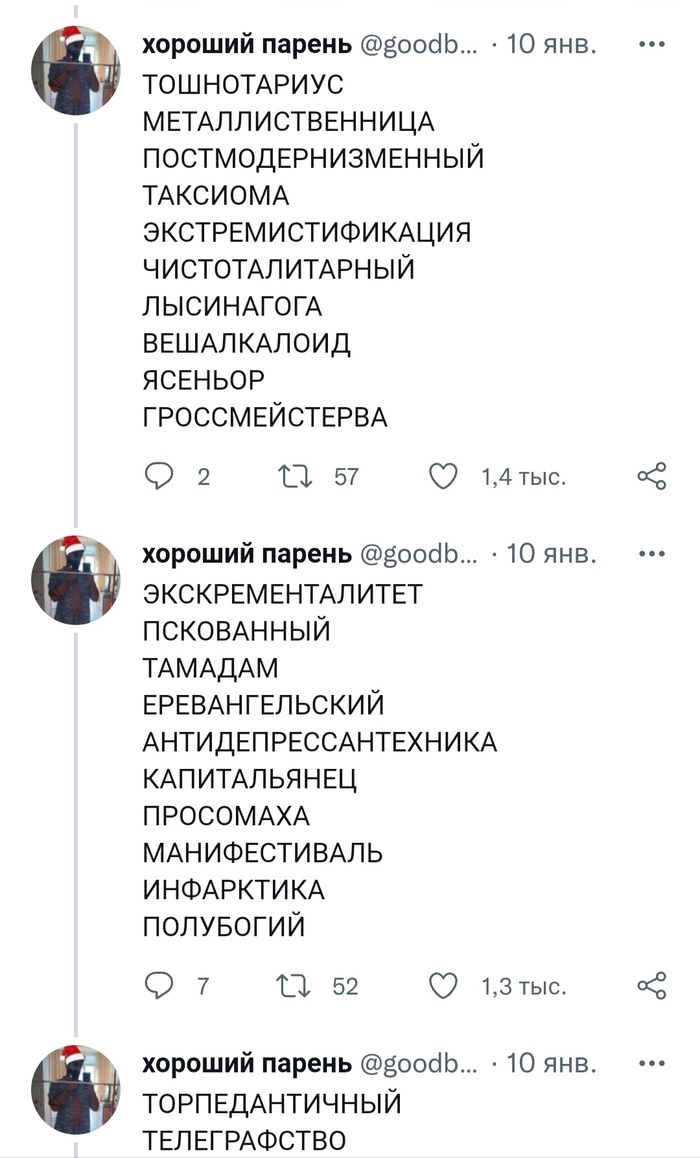Click the 10 янв. date on third tweet
Screen dimensions: 700x1158
pyautogui.click(x=552, y=1063)
